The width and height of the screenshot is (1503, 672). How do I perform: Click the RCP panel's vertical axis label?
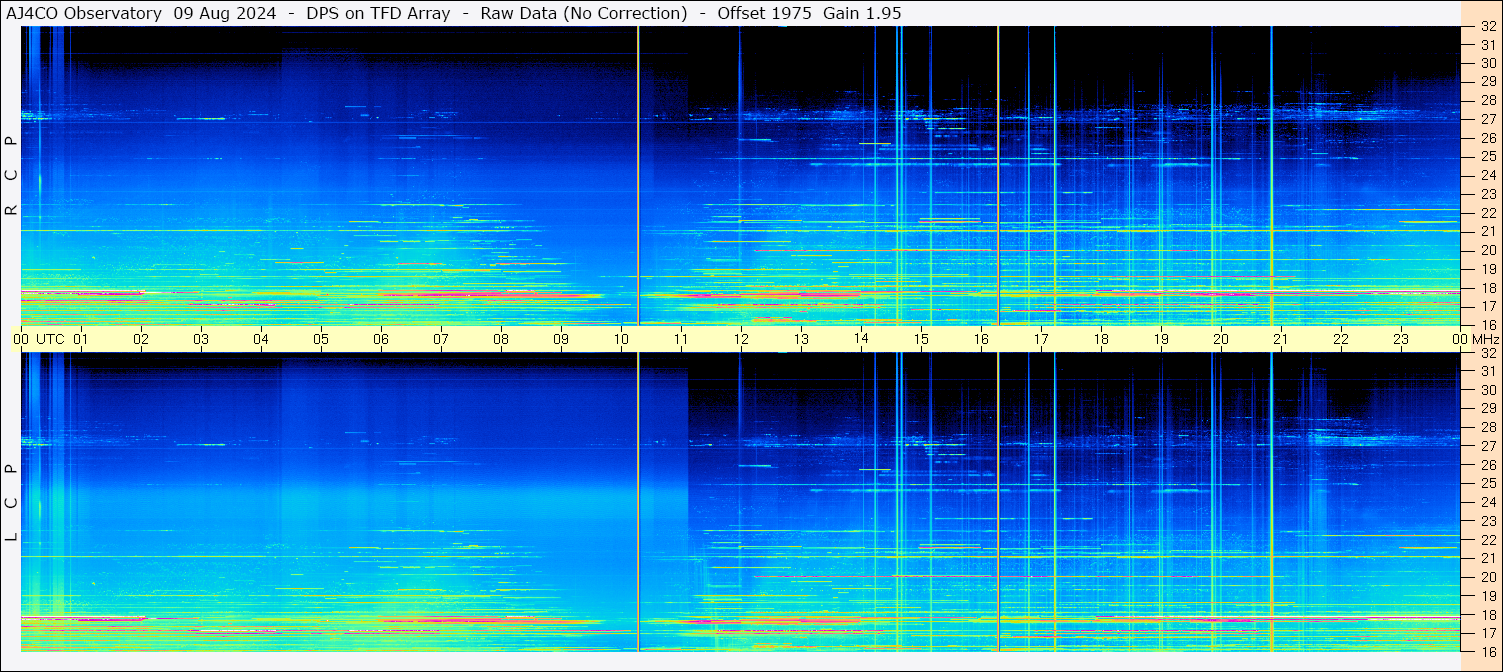tap(12, 175)
